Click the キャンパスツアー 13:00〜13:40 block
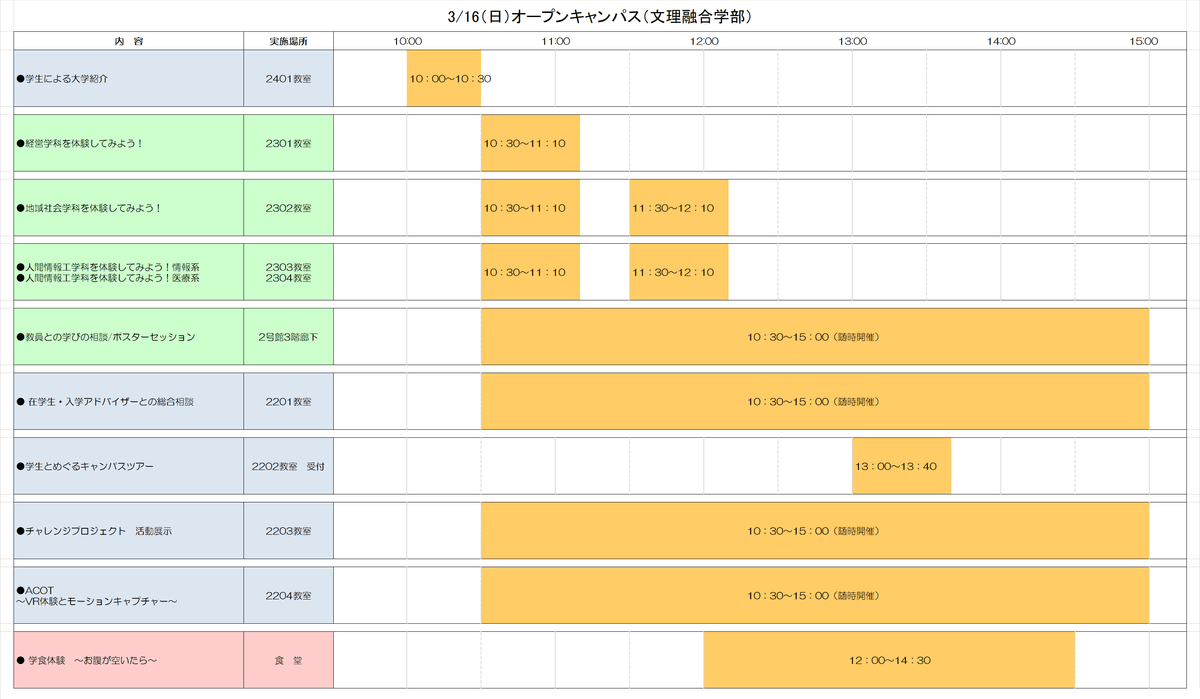This screenshot has width=1200, height=699. (901, 466)
